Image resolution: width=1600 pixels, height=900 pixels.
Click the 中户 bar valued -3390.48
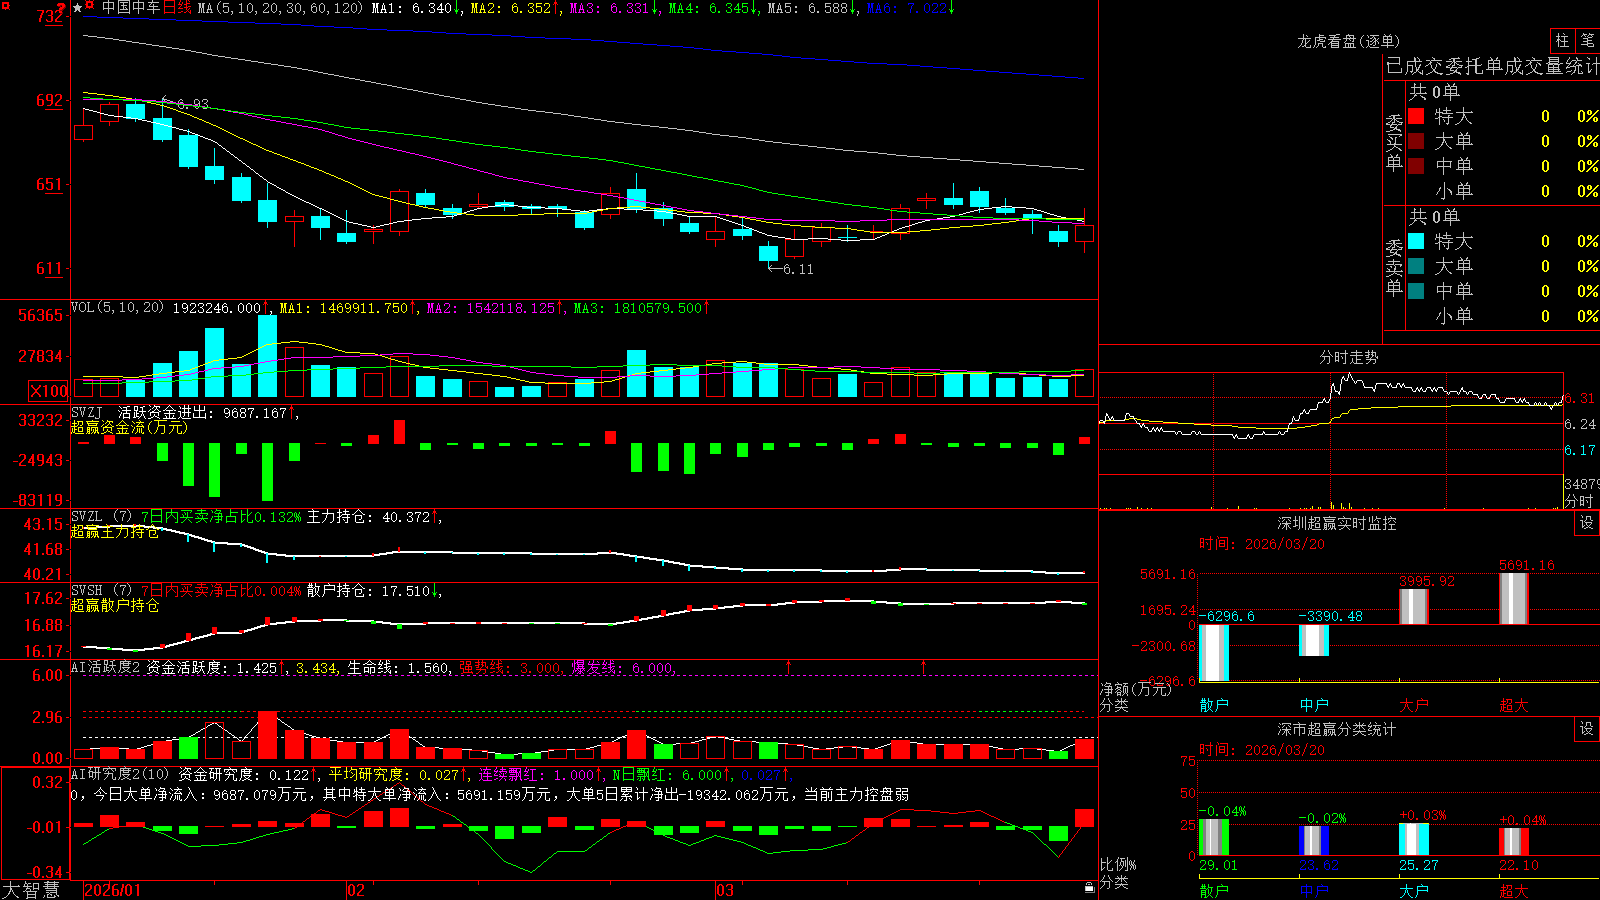1314,640
